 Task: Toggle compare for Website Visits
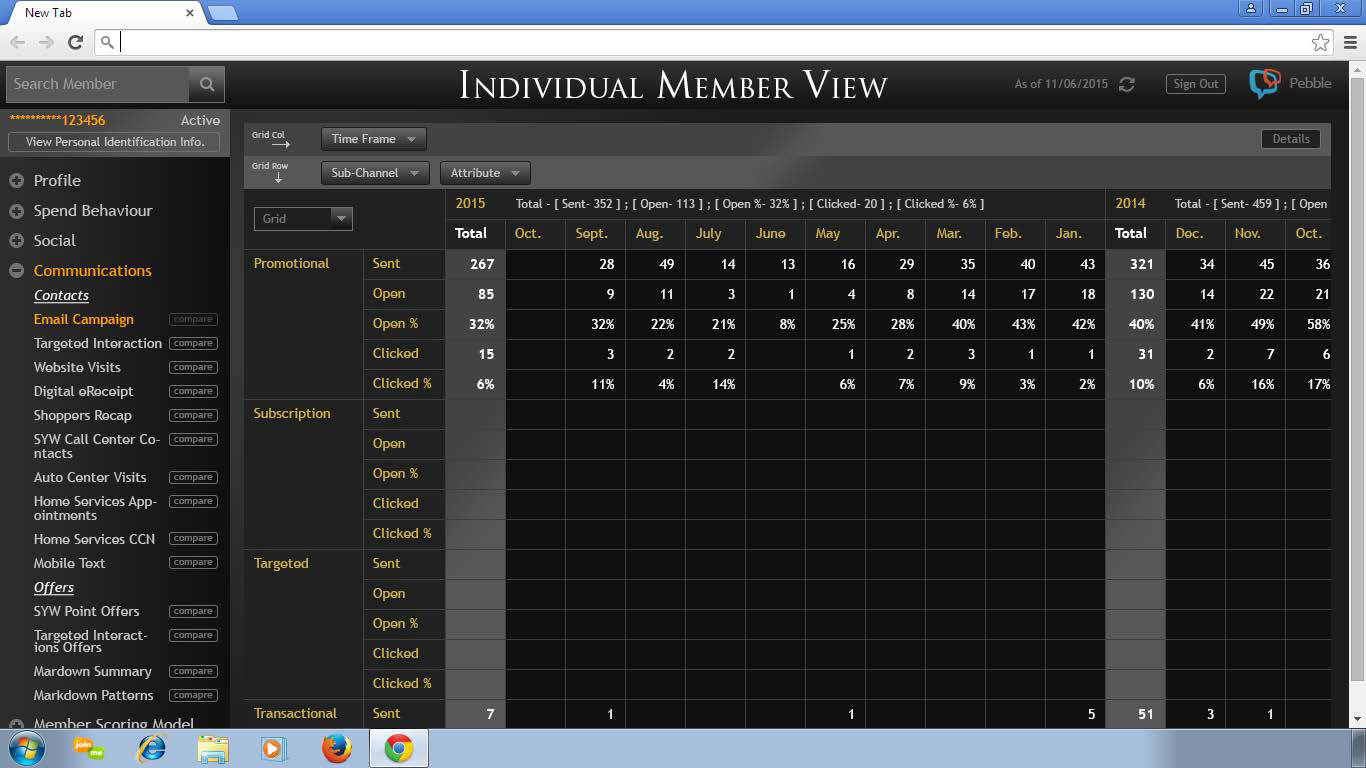click(193, 367)
